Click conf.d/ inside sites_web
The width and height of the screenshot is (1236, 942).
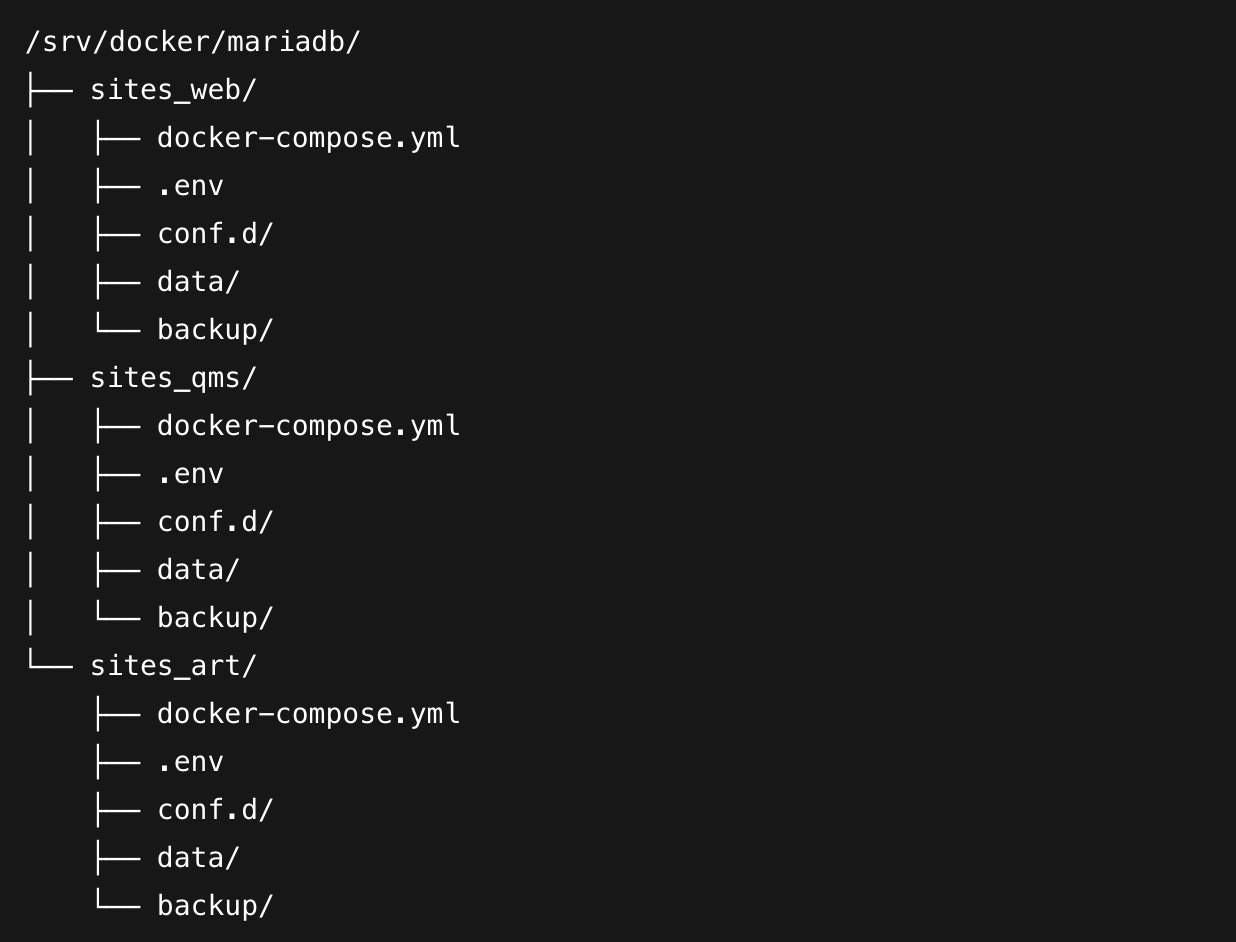pyautogui.click(x=215, y=234)
